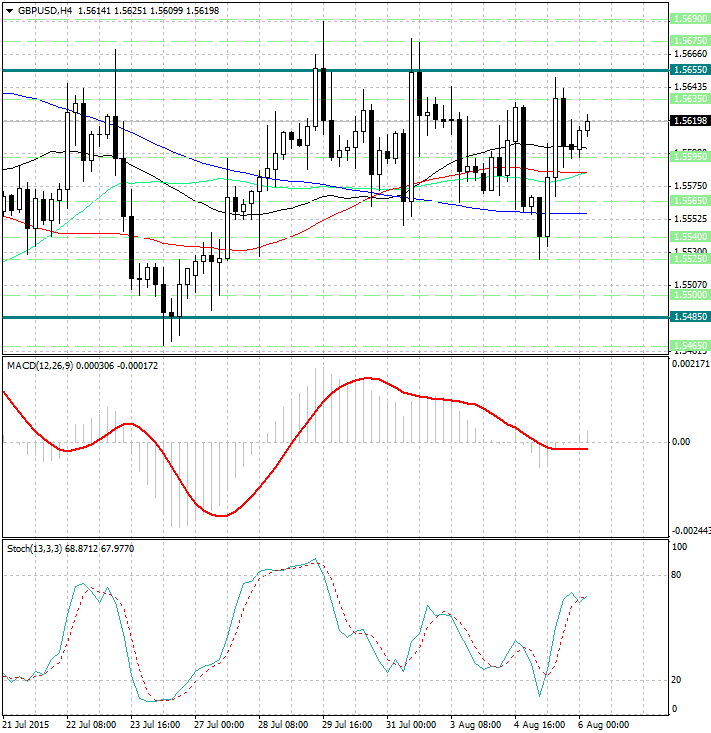The width and height of the screenshot is (711, 733).
Task: Click the 1.55000 green price level tag
Action: tap(690, 295)
